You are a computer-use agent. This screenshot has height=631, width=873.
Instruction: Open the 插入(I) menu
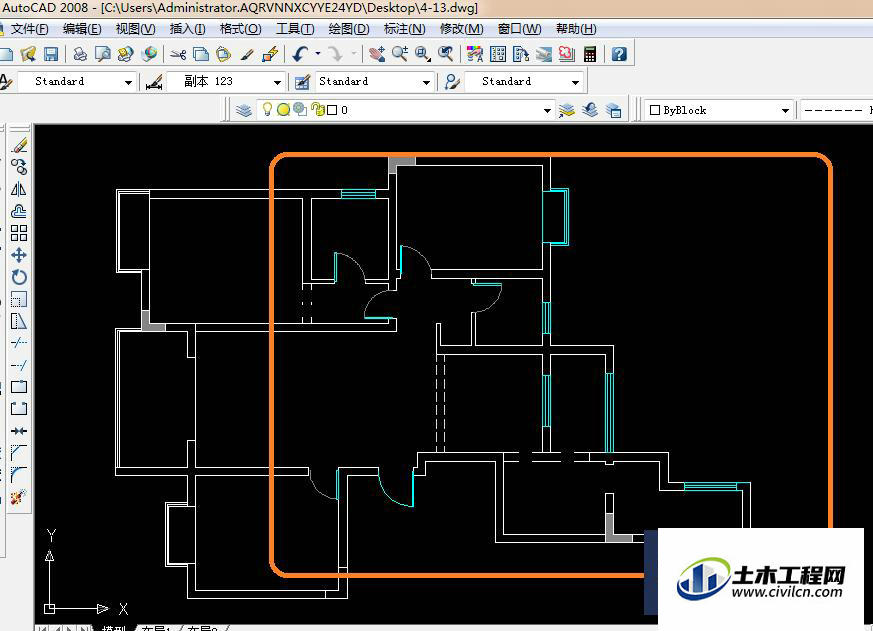tap(188, 29)
